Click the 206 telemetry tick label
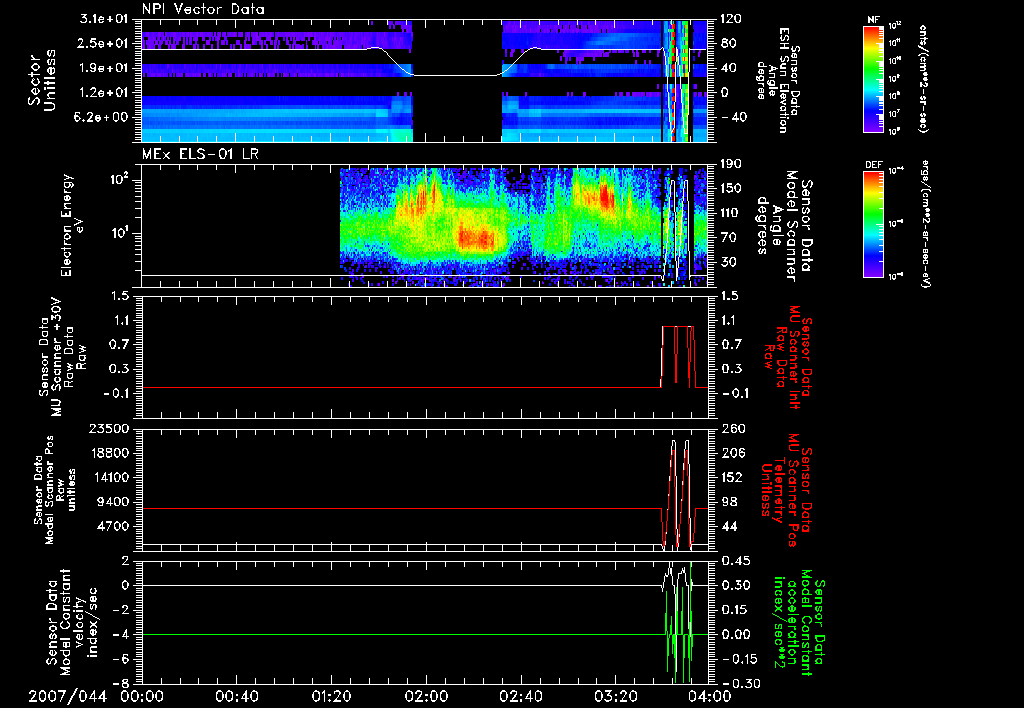1024x708 pixels. click(x=731, y=453)
